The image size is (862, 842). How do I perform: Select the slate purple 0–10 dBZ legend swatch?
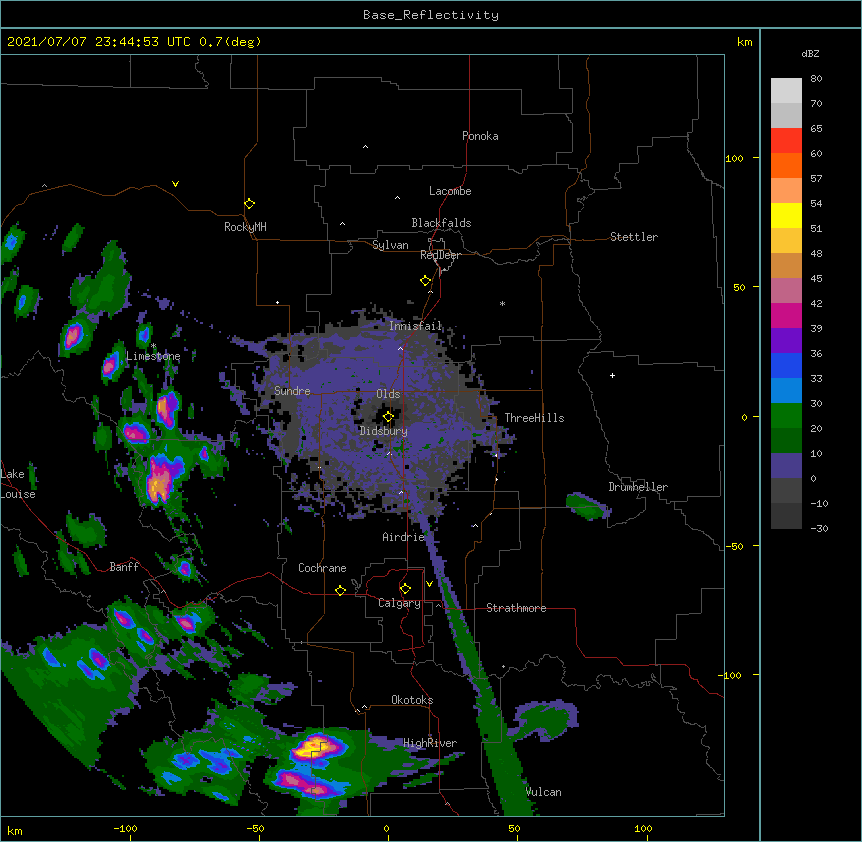(786, 466)
